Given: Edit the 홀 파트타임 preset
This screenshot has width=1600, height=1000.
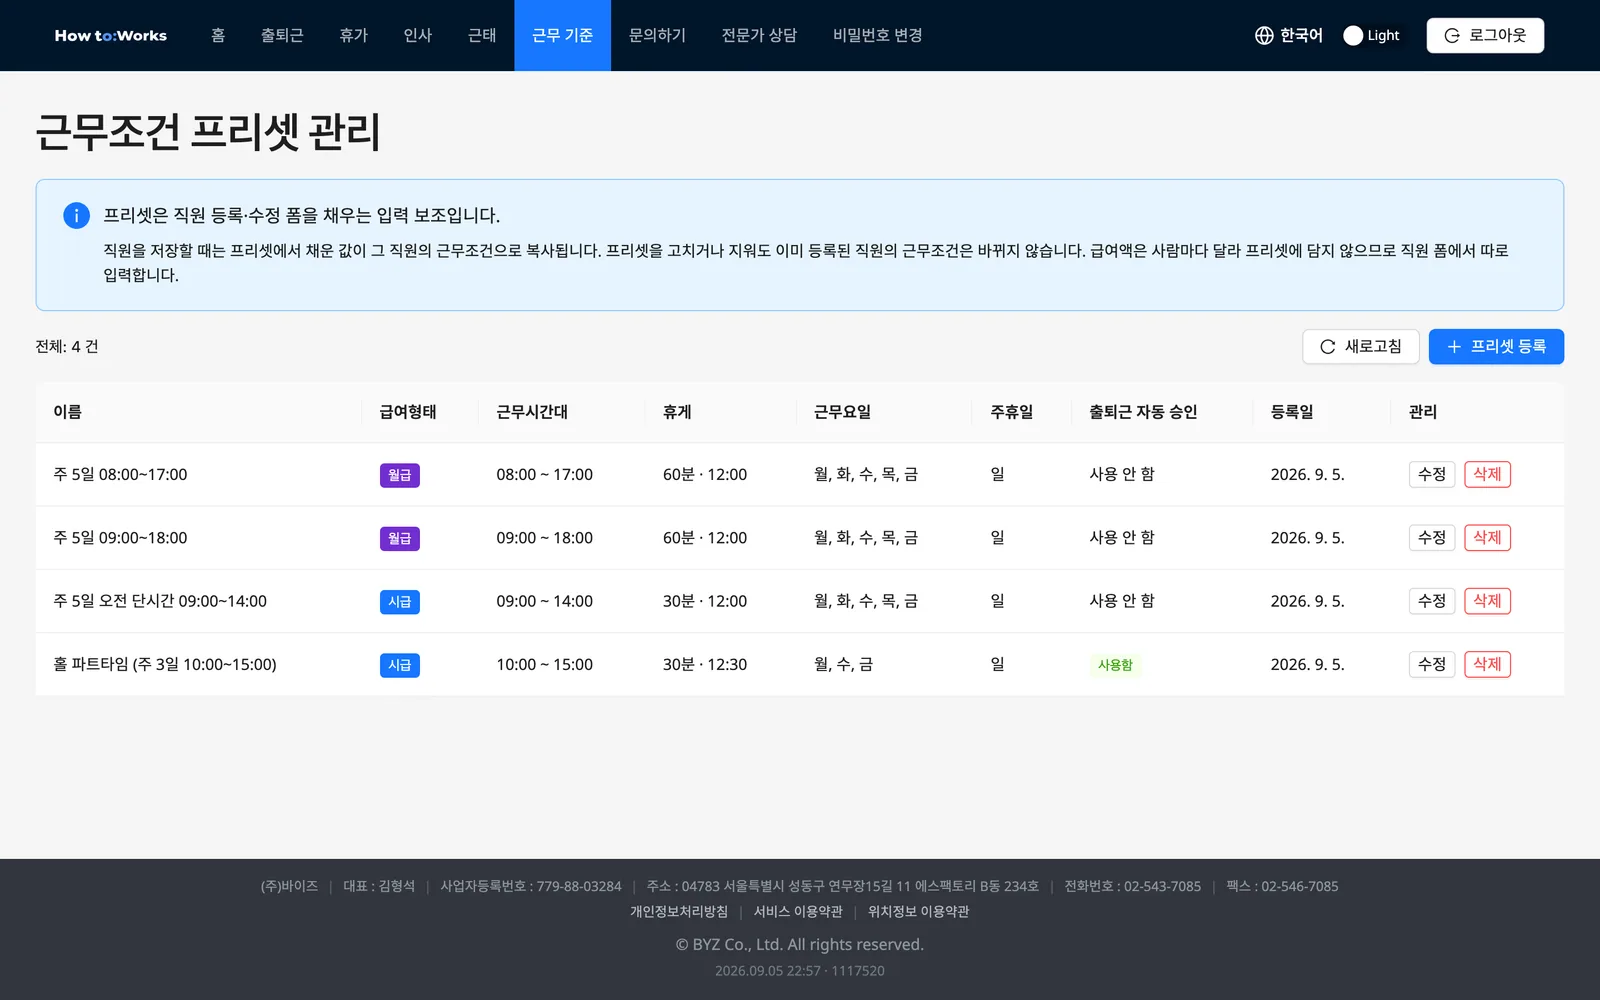Looking at the screenshot, I should click(1432, 664).
